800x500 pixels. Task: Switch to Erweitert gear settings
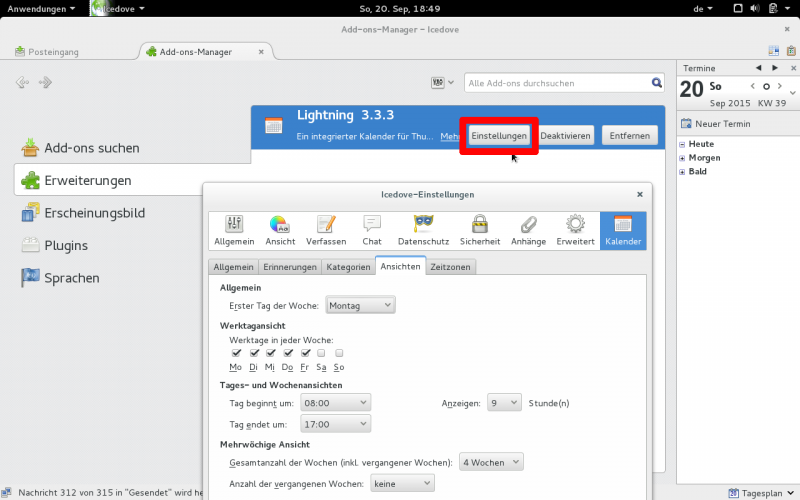[x=575, y=230]
